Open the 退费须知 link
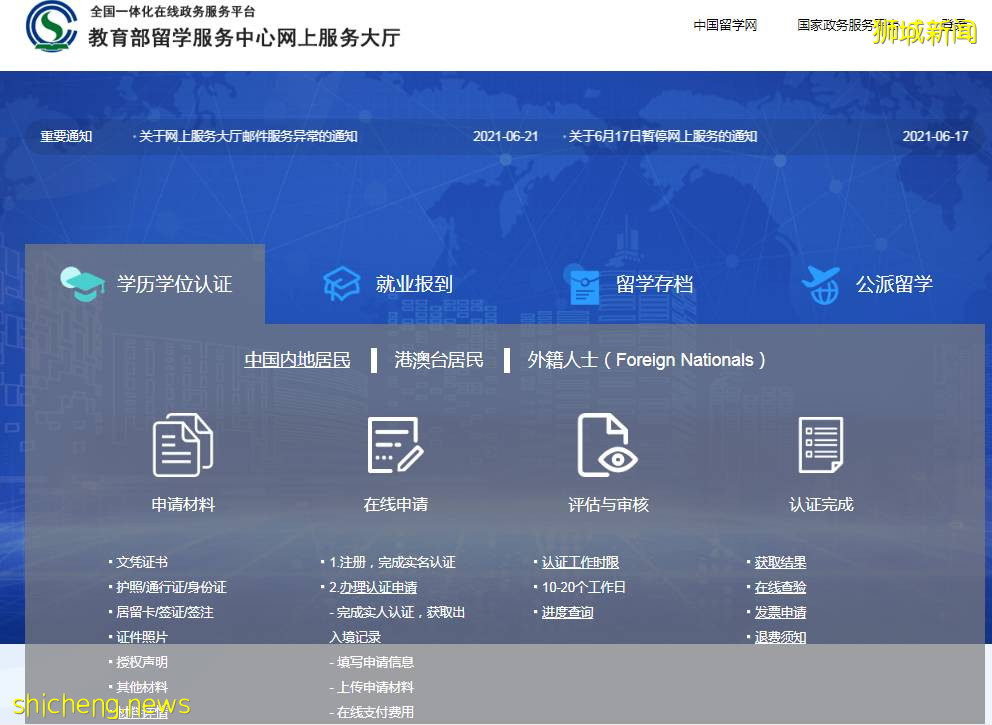 pyautogui.click(x=780, y=637)
